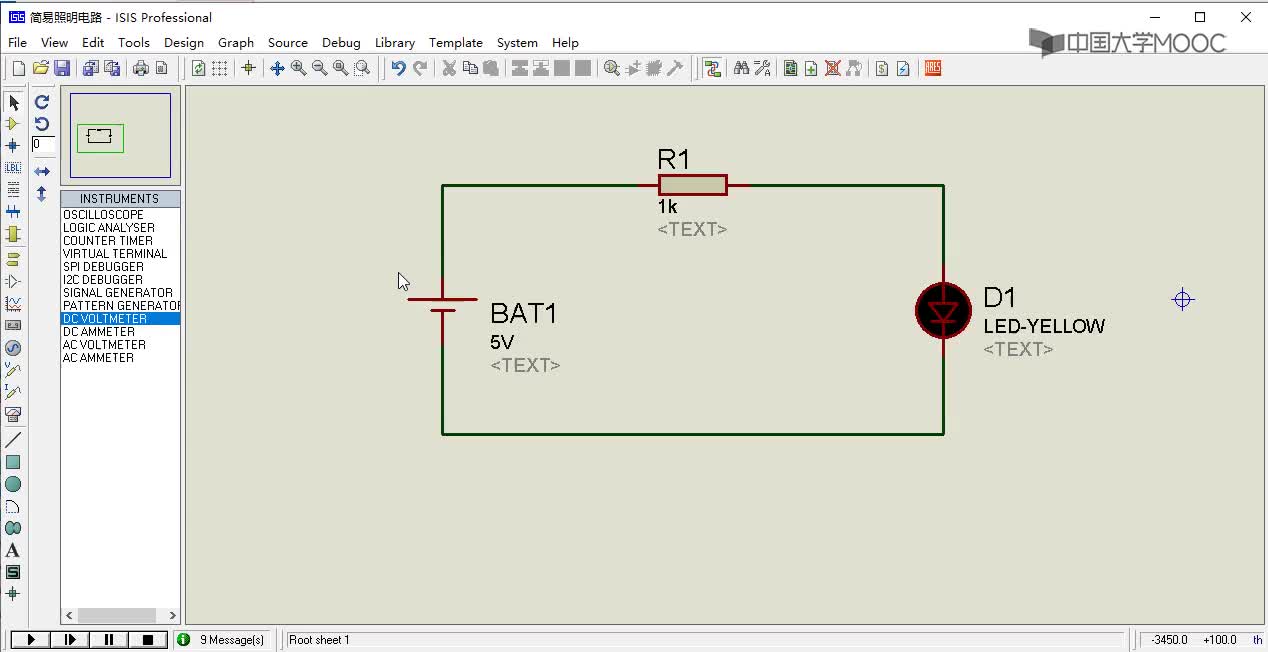
Task: Click the instruments list scroll-right arrow
Action: pyautogui.click(x=172, y=616)
